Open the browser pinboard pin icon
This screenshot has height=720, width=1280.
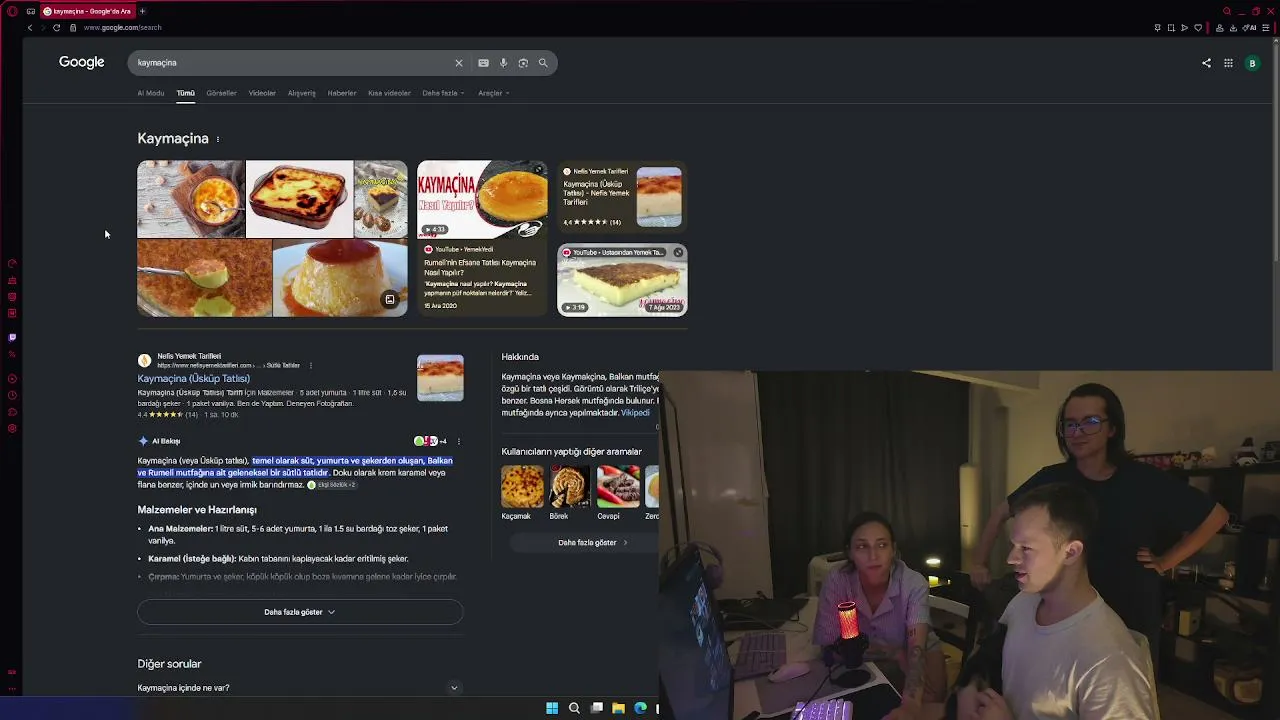coord(1157,28)
